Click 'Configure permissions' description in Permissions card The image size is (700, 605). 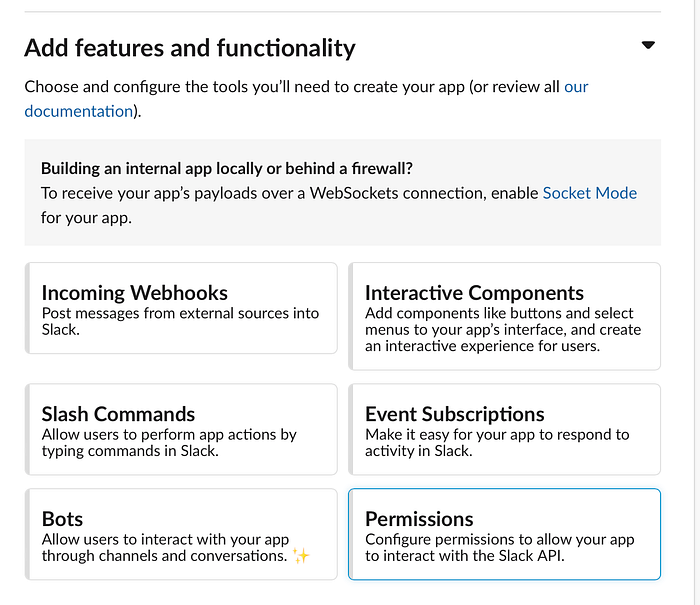pos(500,547)
